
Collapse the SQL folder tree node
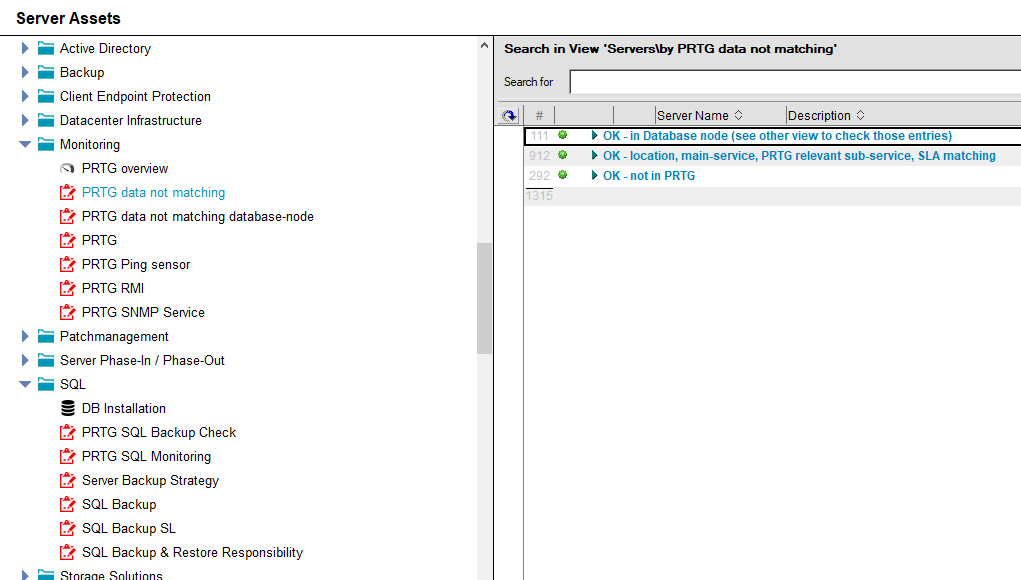click(26, 384)
